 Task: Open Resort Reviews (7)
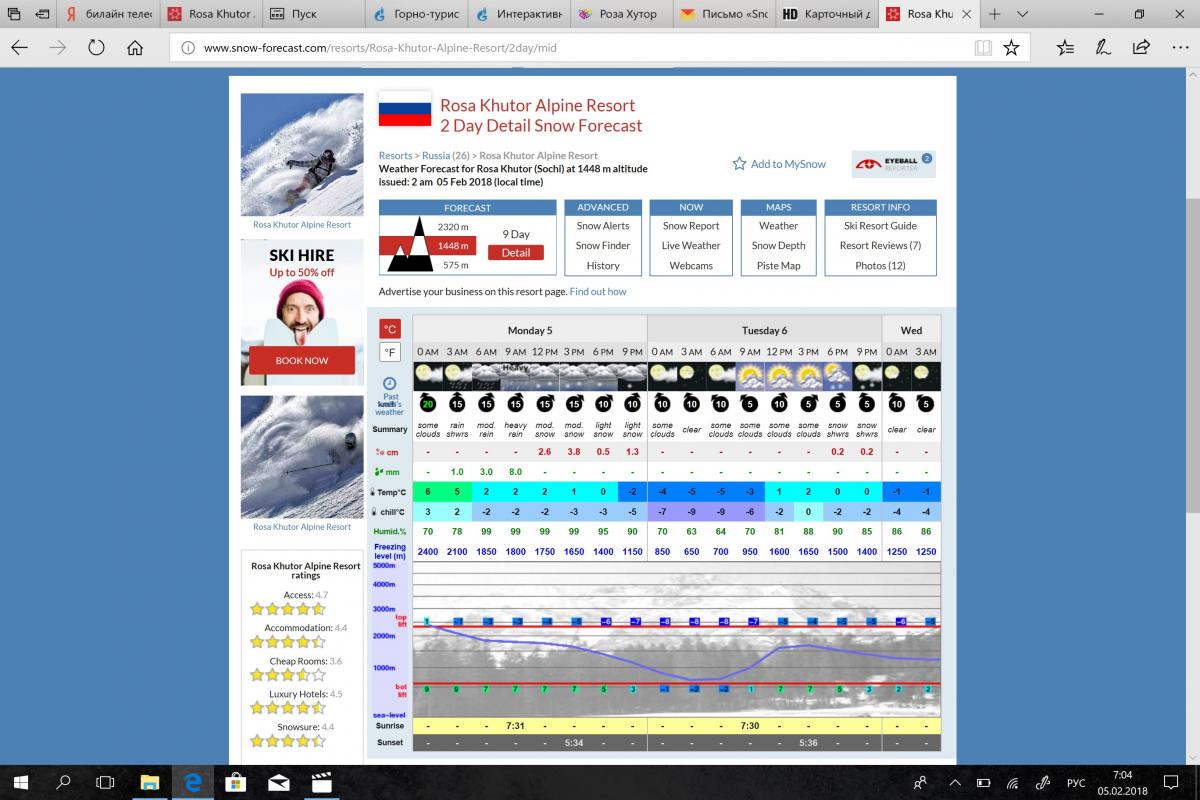(880, 245)
